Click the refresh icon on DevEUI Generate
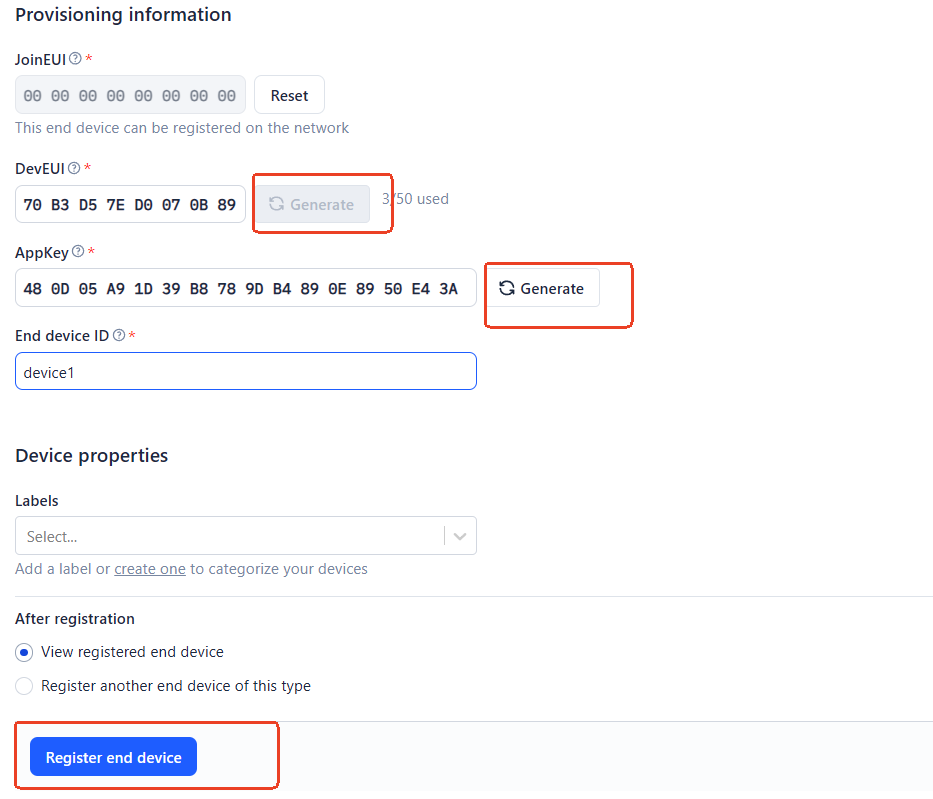This screenshot has height=799, width=933. (276, 204)
